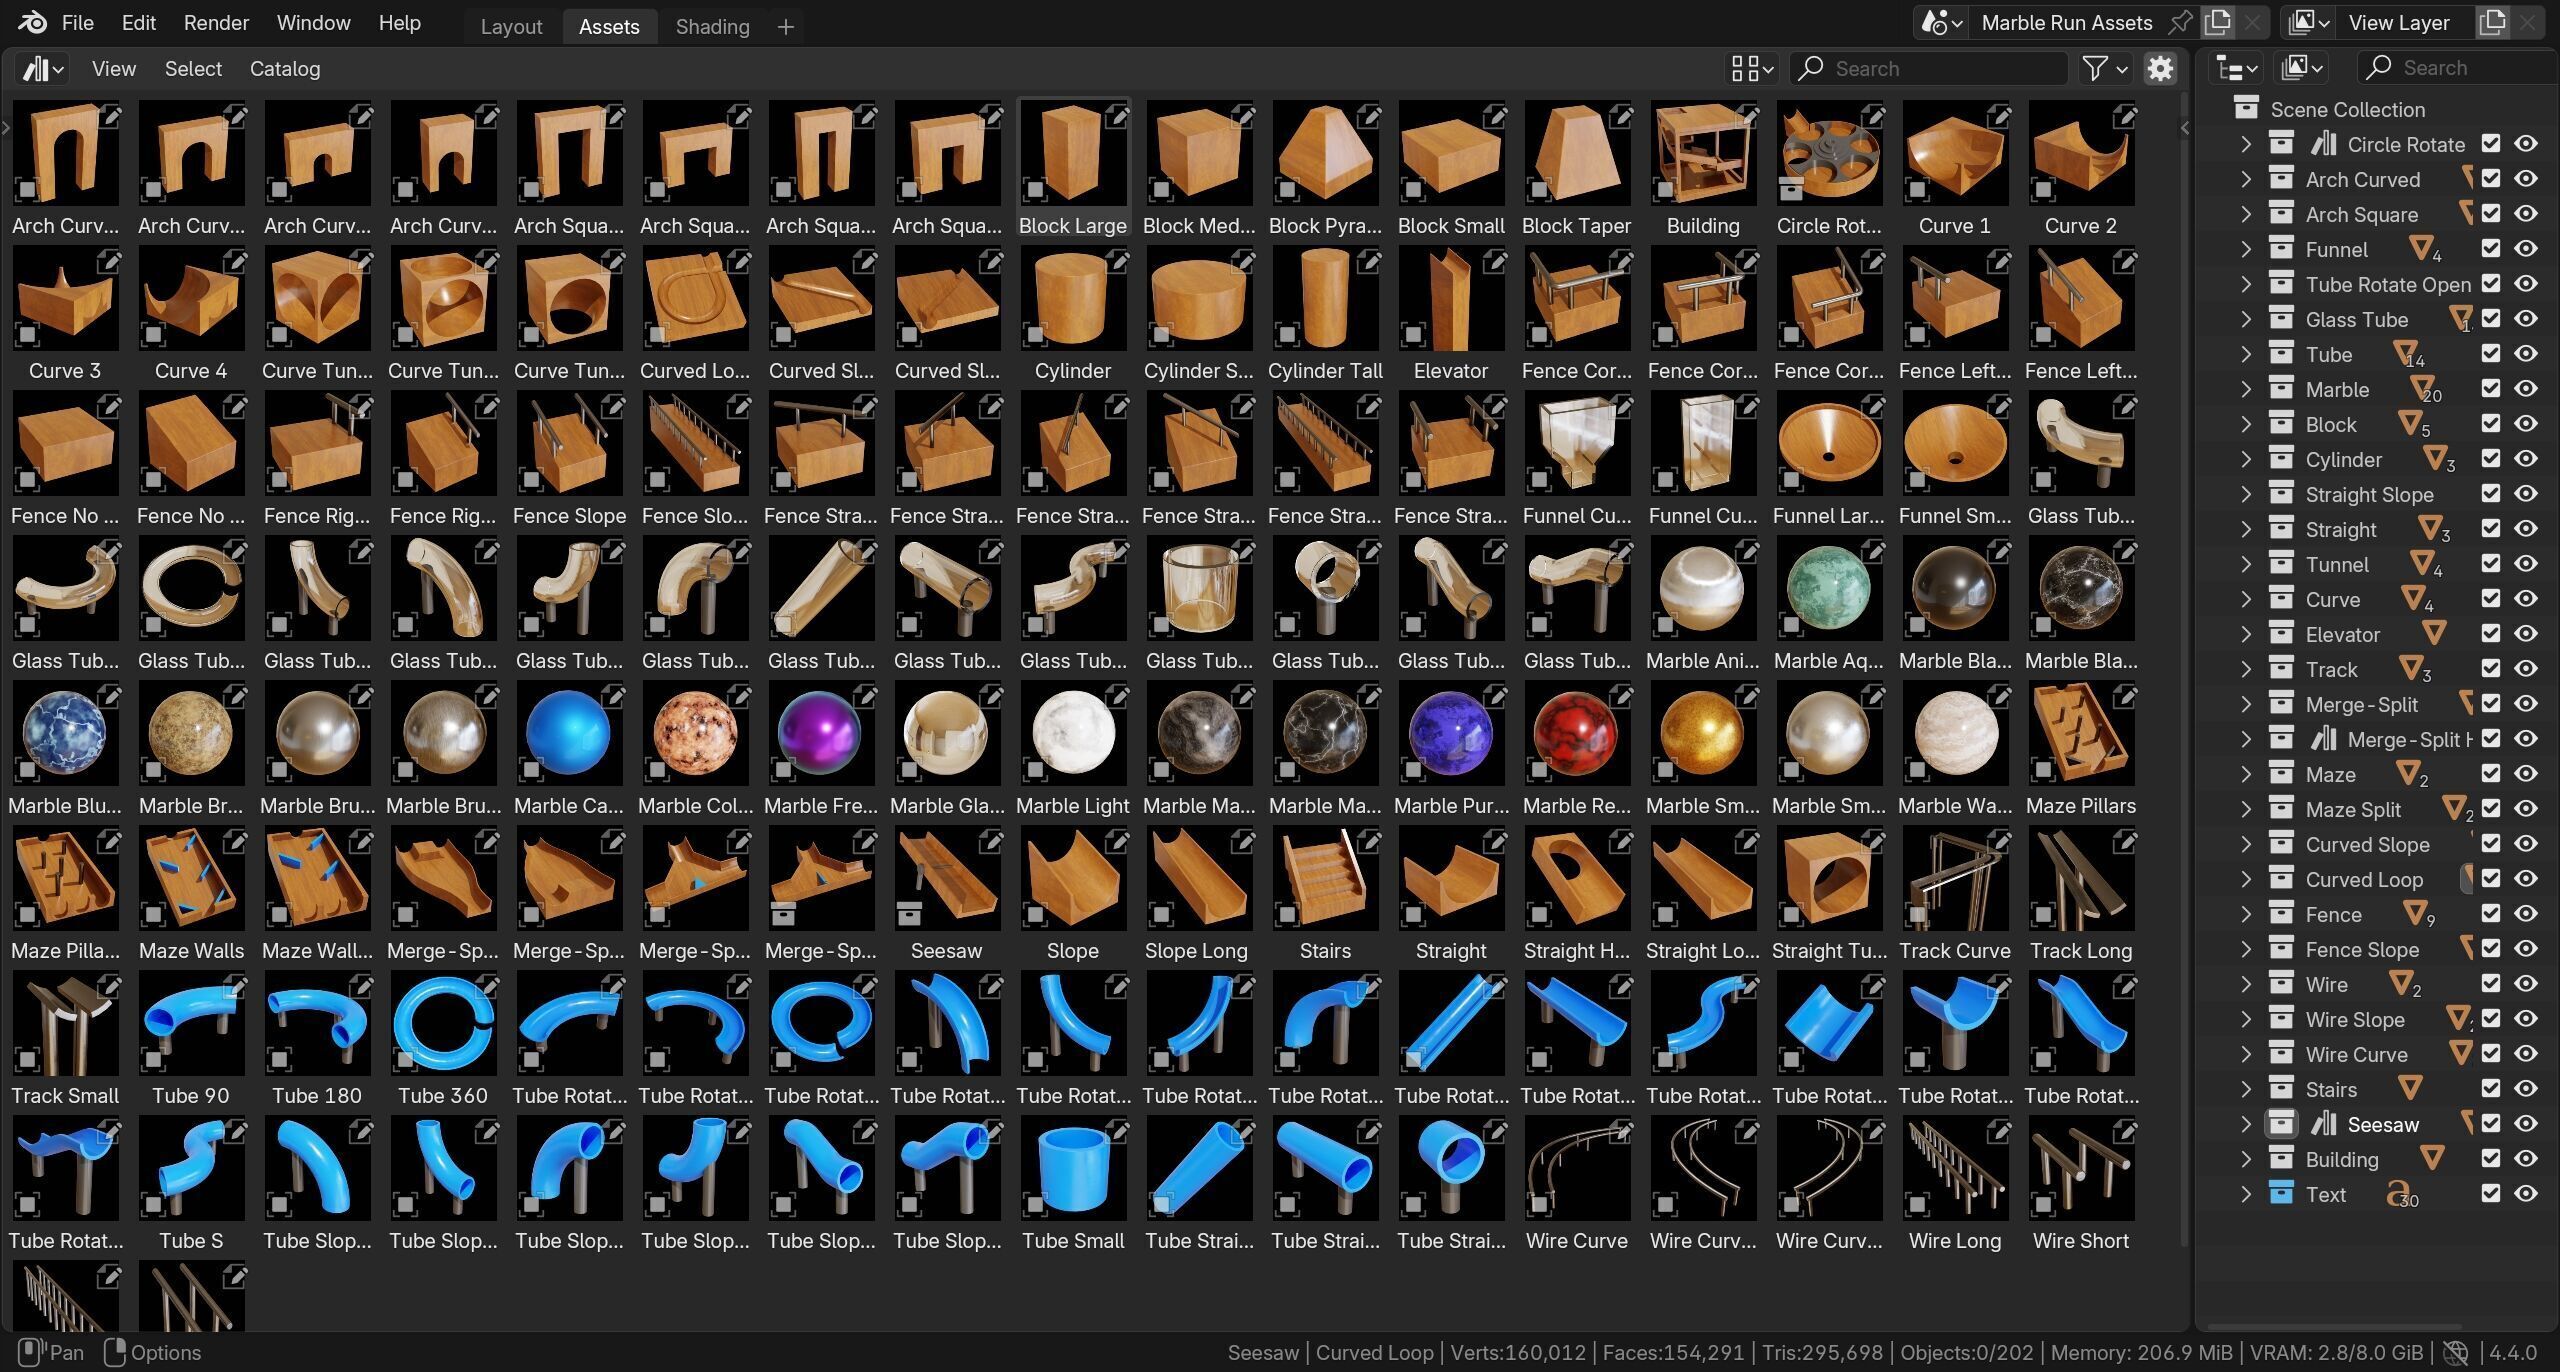Uncheck the Maze collection checkbox
This screenshot has width=2560, height=1372.
[x=2491, y=774]
